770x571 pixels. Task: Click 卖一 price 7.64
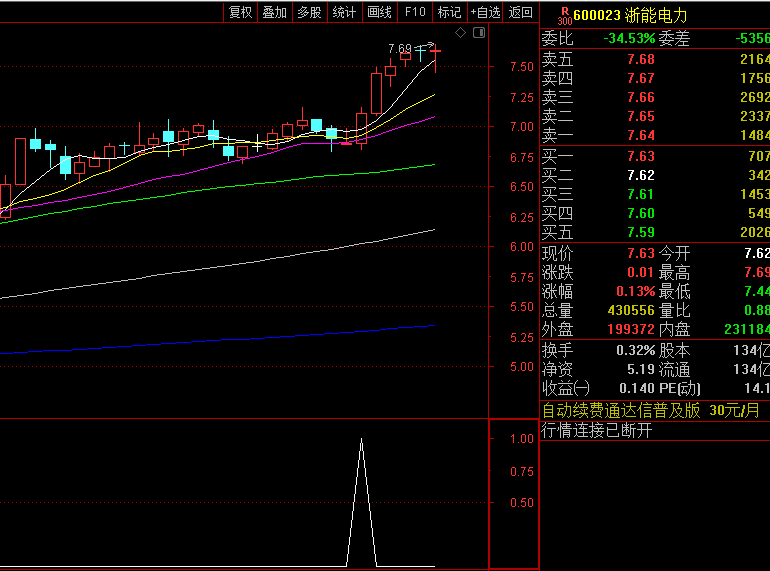point(641,135)
